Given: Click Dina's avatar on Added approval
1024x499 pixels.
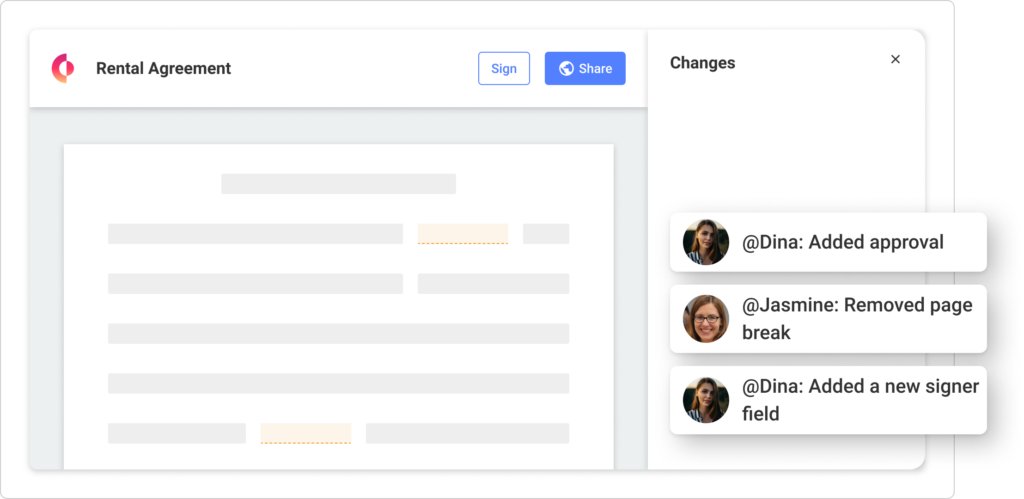Looking at the screenshot, I should pos(706,242).
